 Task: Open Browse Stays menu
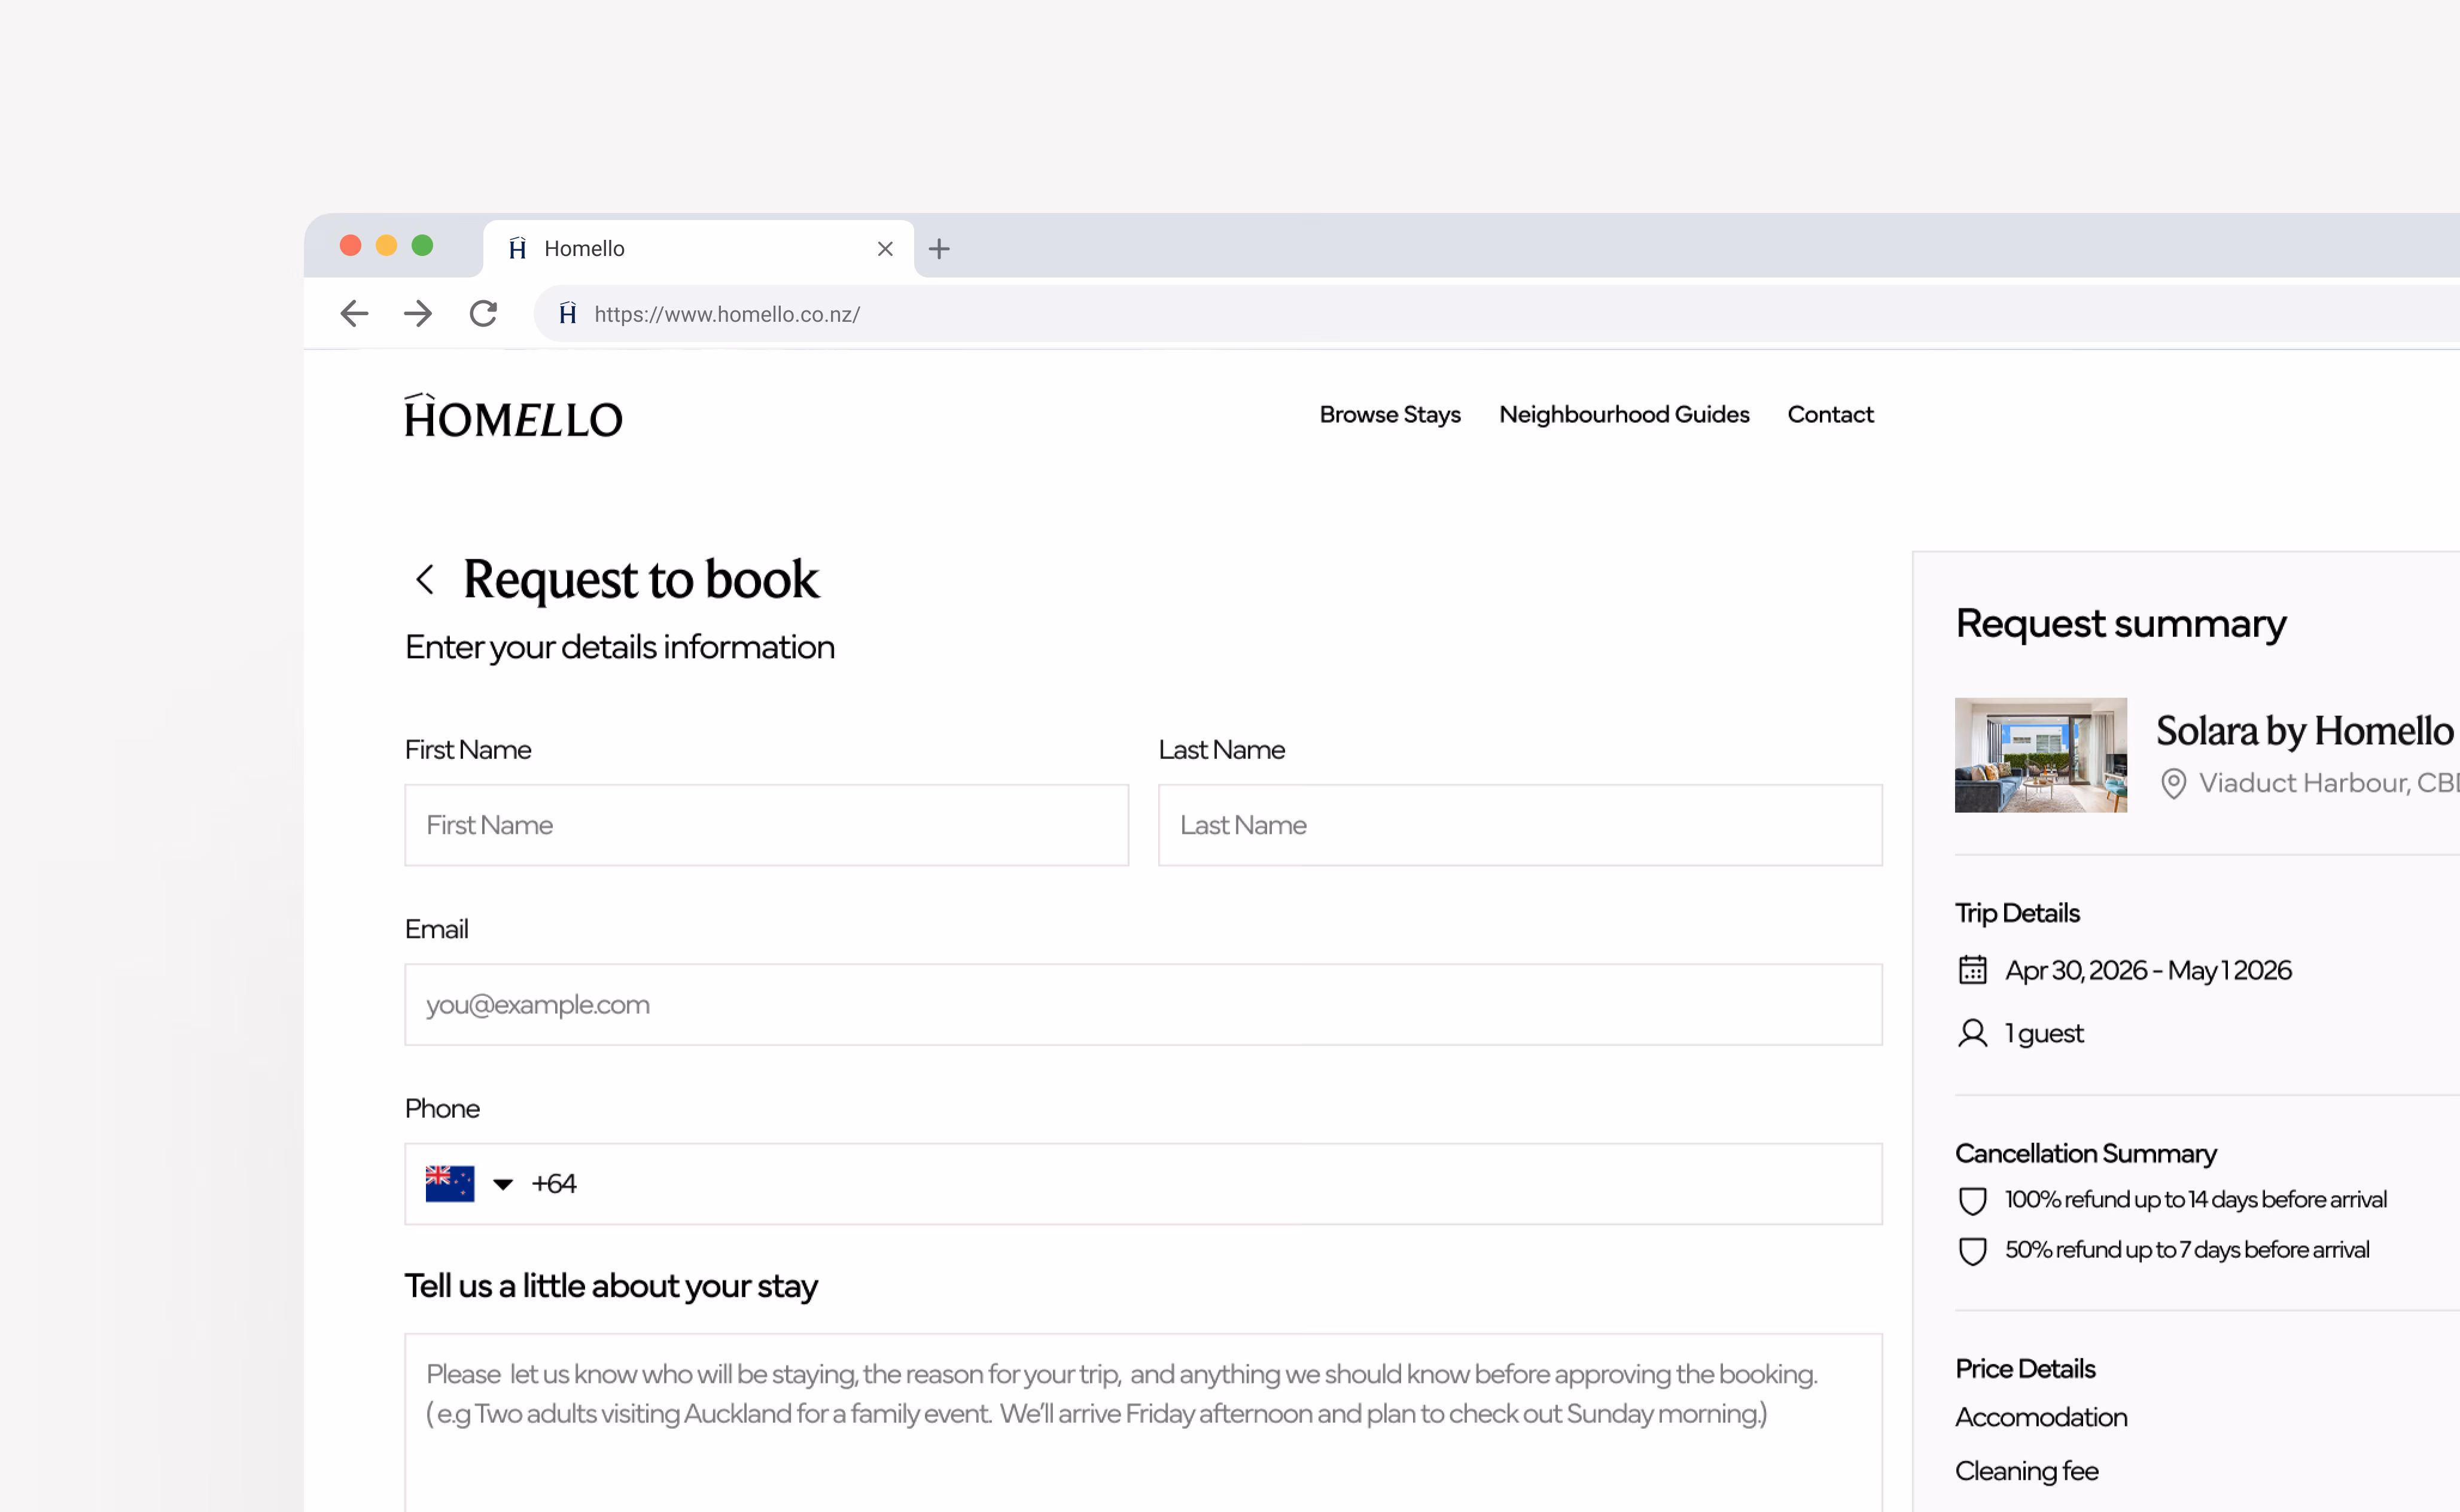tap(1390, 415)
